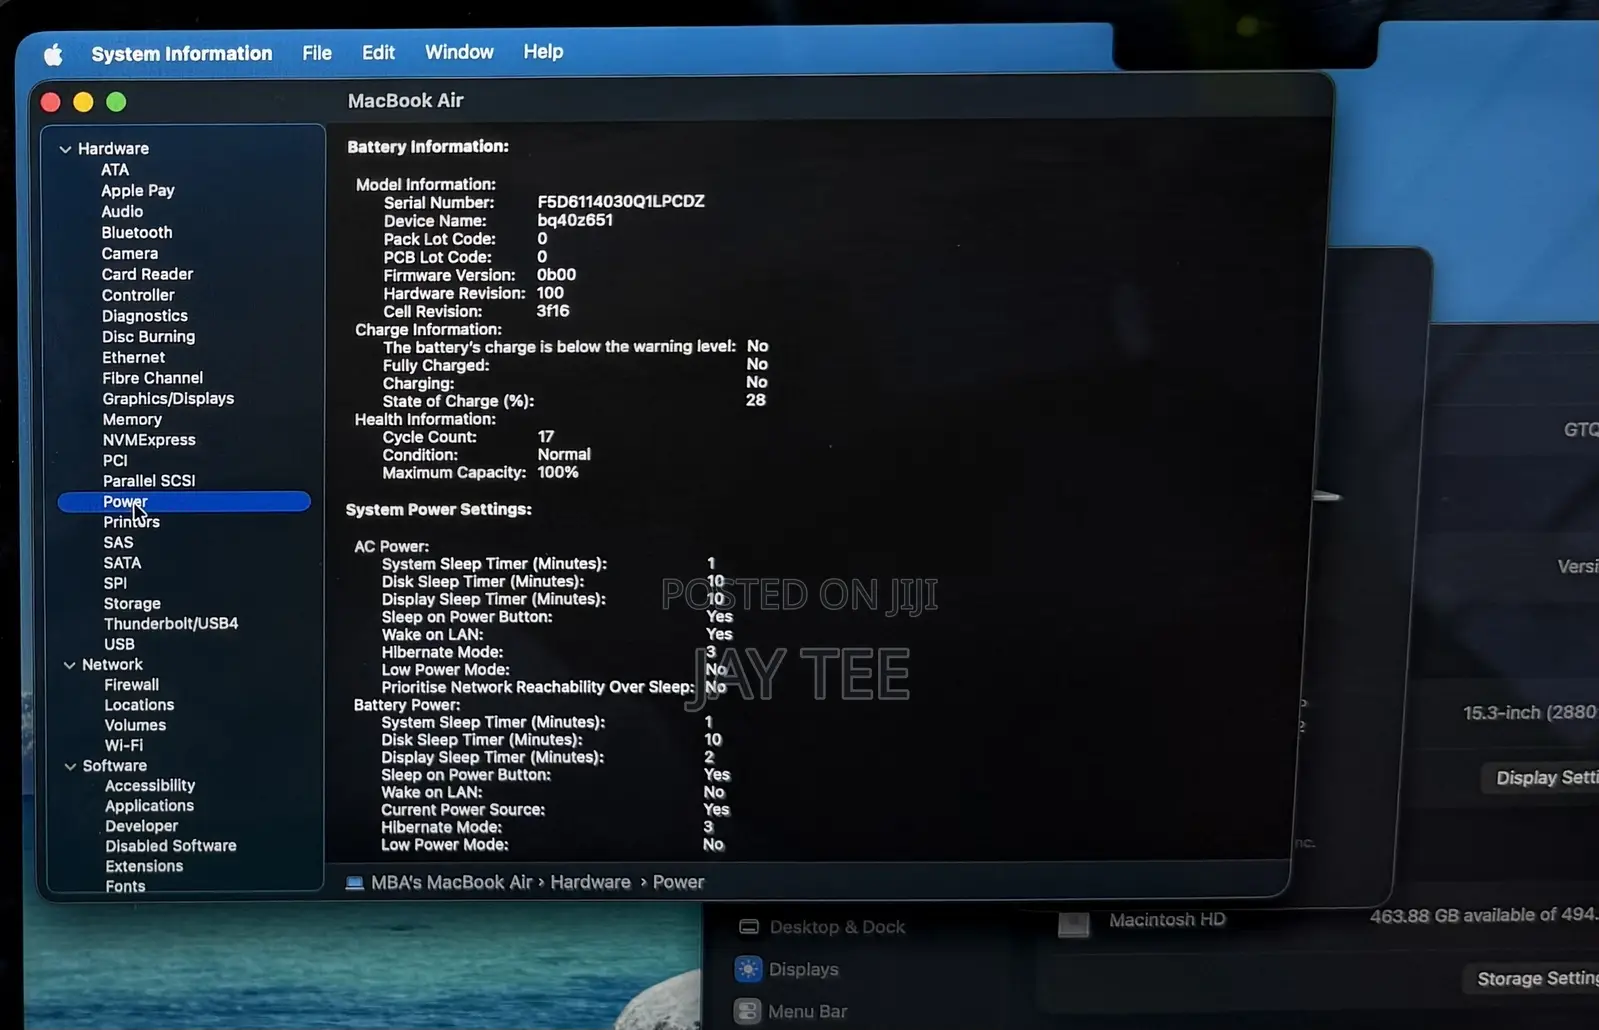Screen dimensions: 1599x1030
Task: Select Diagnostics in the sidebar
Action: tap(145, 316)
